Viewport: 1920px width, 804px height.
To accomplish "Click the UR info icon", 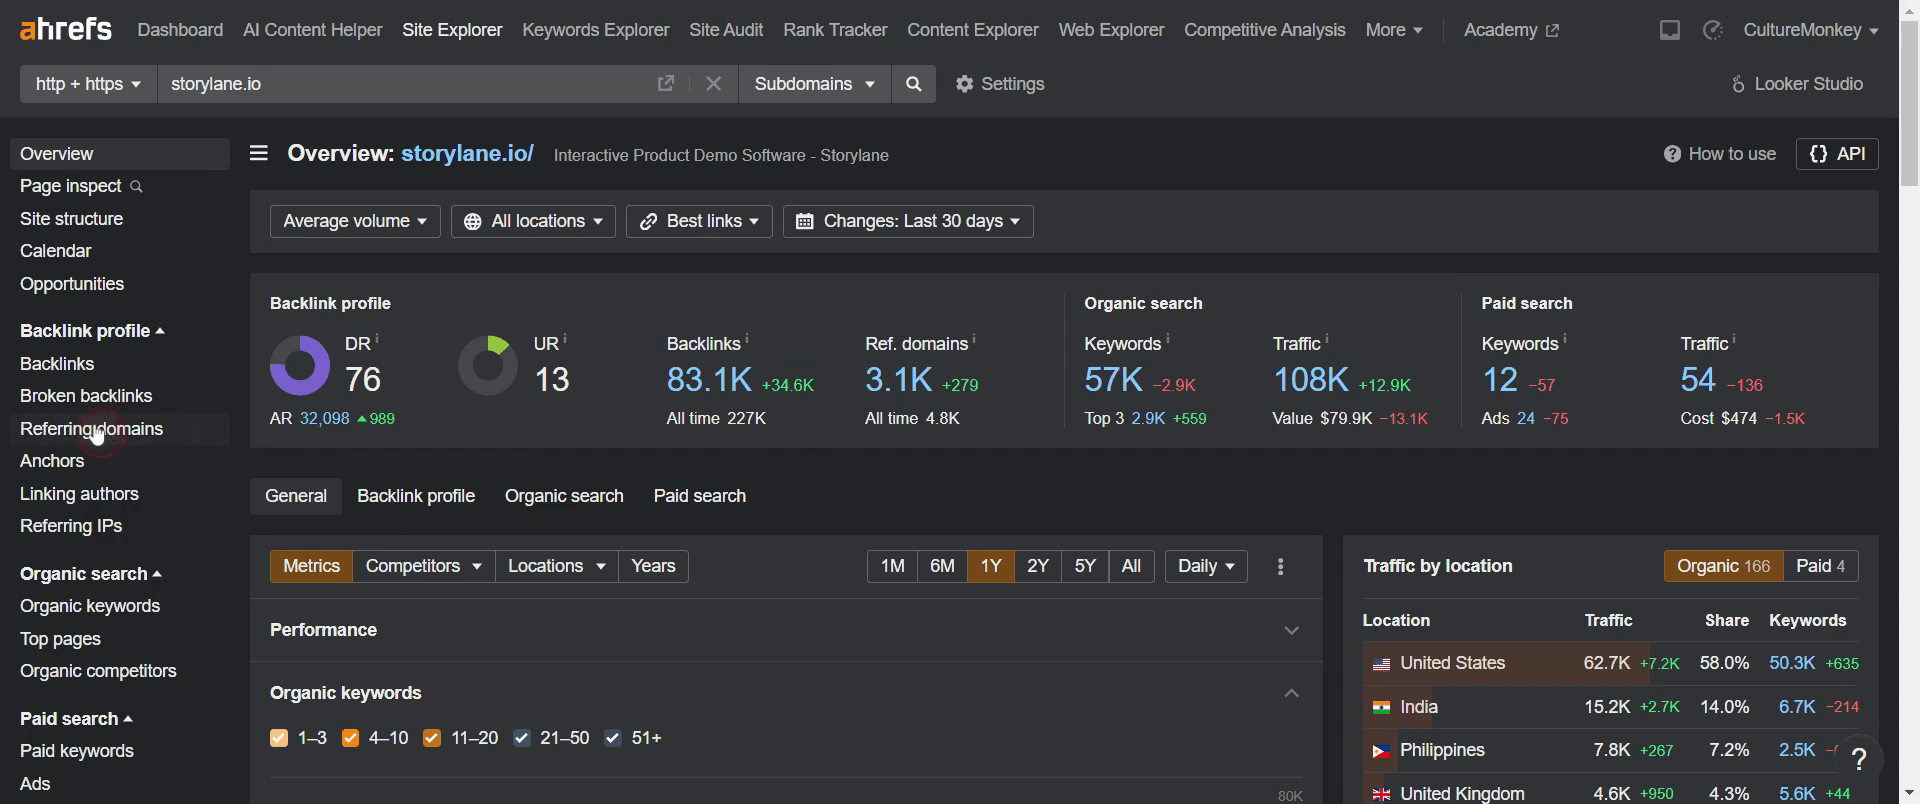I will [x=565, y=339].
